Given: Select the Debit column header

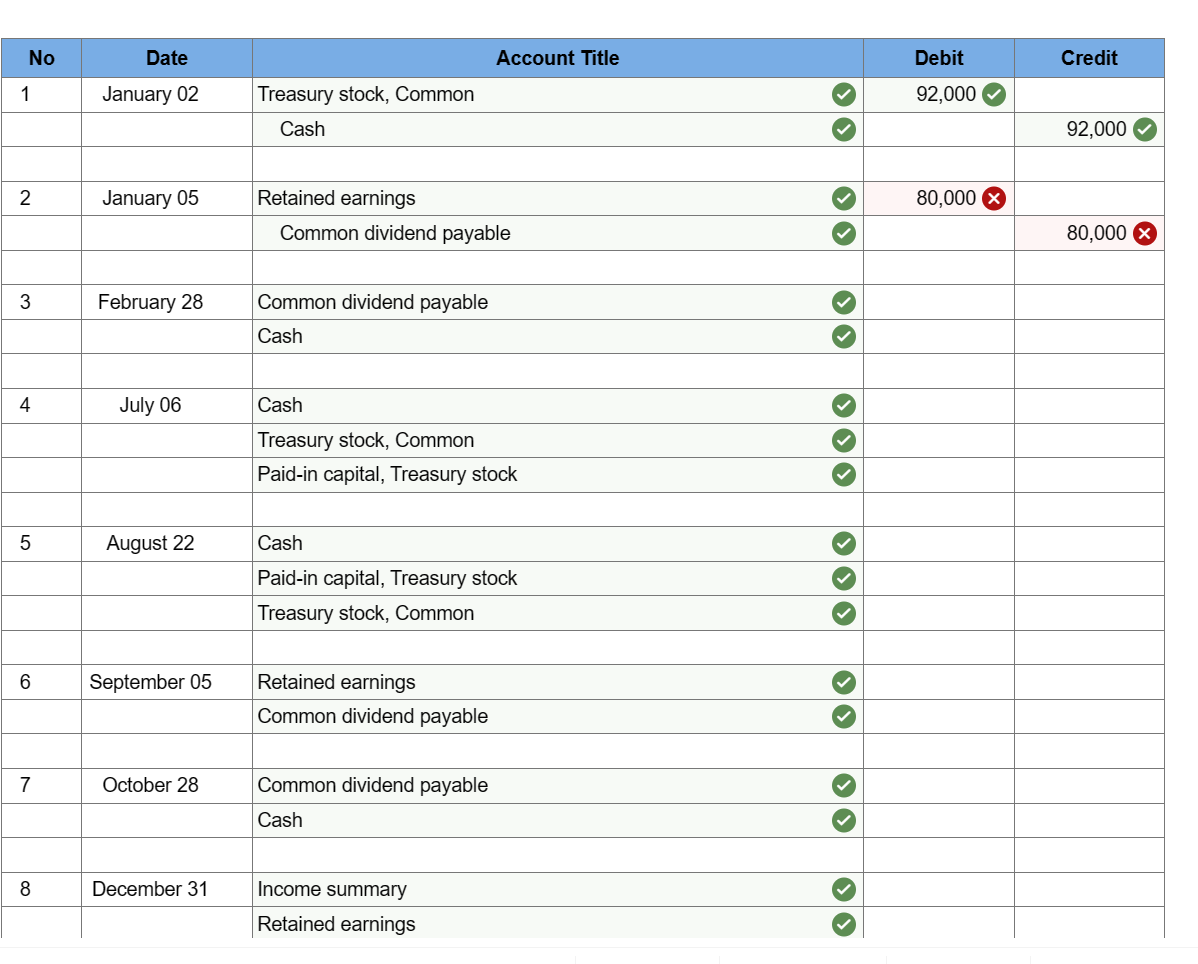Looking at the screenshot, I should click(x=939, y=58).
